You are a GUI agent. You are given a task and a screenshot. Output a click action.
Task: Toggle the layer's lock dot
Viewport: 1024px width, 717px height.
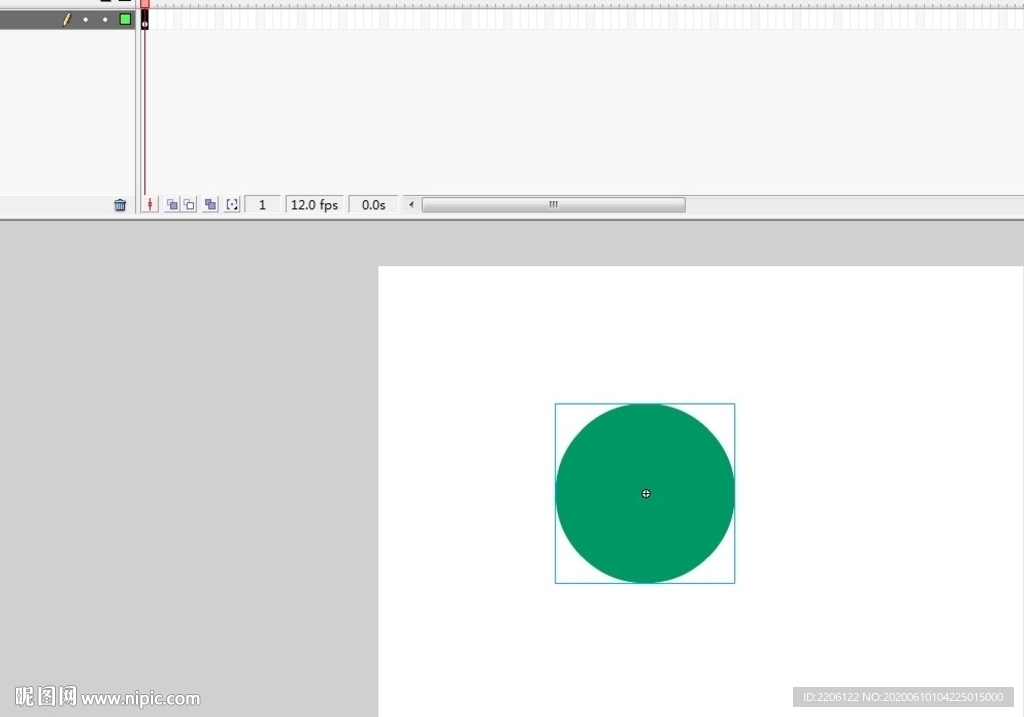coord(105,20)
